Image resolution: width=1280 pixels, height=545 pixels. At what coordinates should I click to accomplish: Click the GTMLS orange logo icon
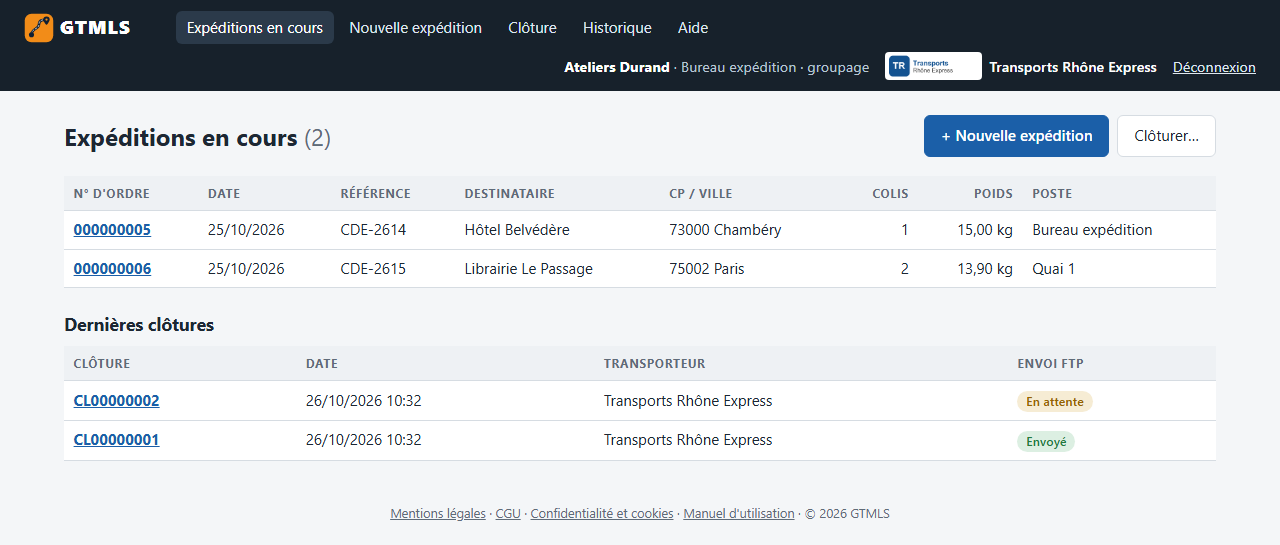[x=39, y=28]
